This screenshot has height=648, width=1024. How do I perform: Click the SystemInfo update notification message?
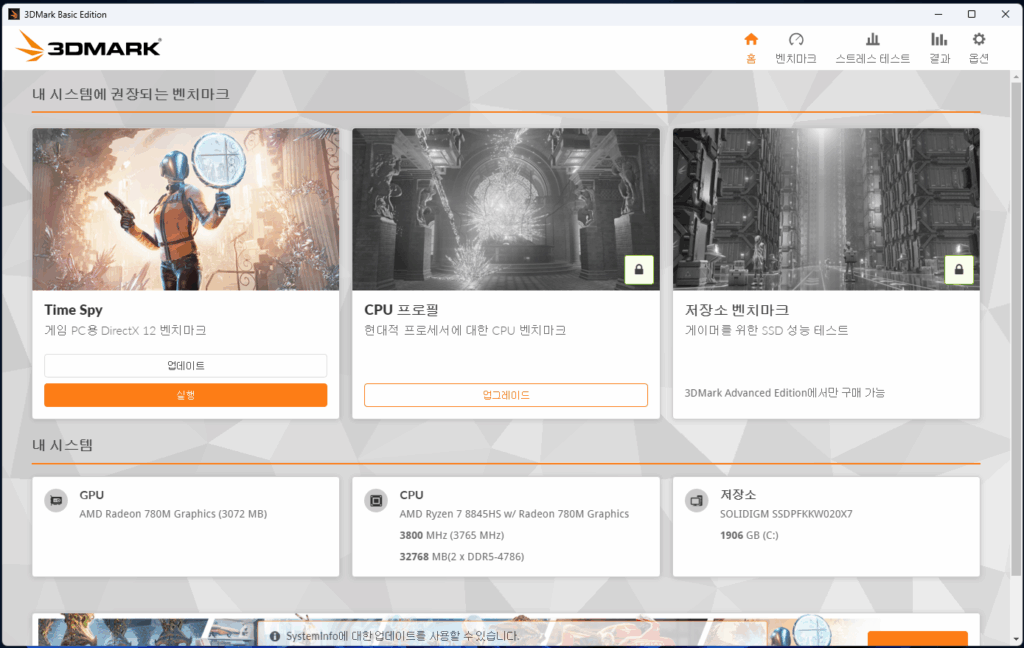[402, 636]
